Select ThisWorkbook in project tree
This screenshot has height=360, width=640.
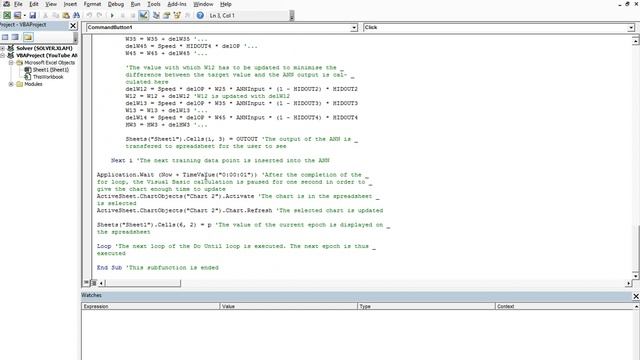pos(48,77)
